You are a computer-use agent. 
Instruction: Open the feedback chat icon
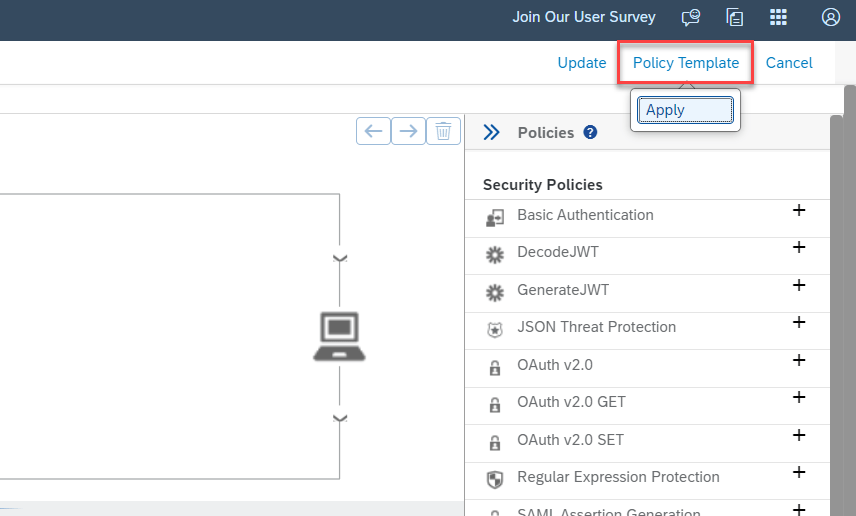click(690, 17)
